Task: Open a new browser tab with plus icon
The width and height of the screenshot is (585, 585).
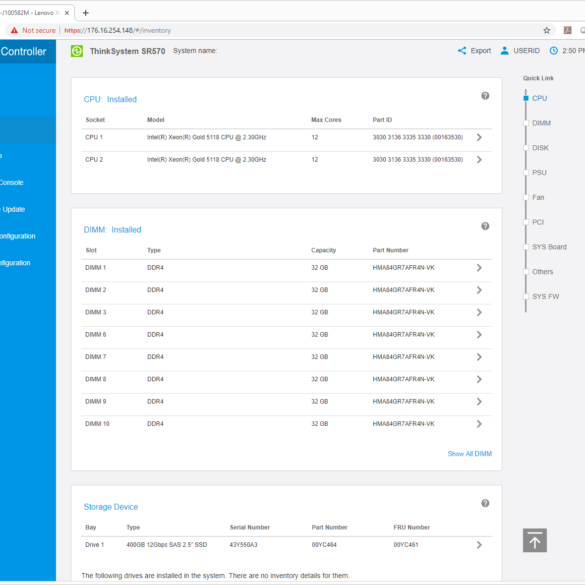Action: (85, 13)
